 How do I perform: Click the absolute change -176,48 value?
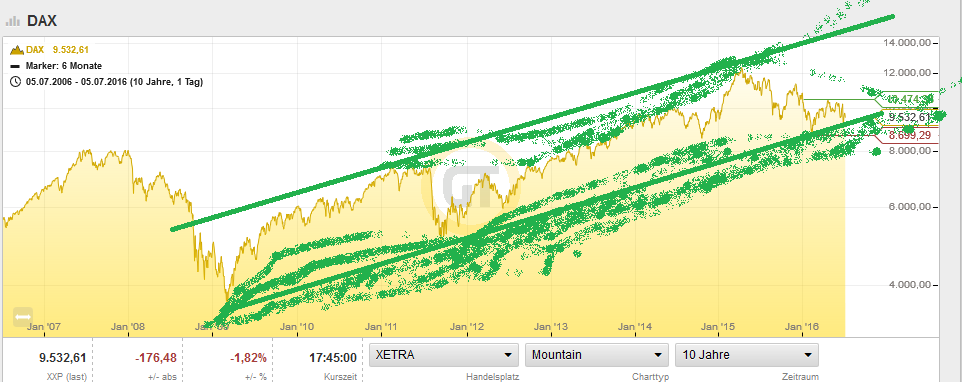156,357
